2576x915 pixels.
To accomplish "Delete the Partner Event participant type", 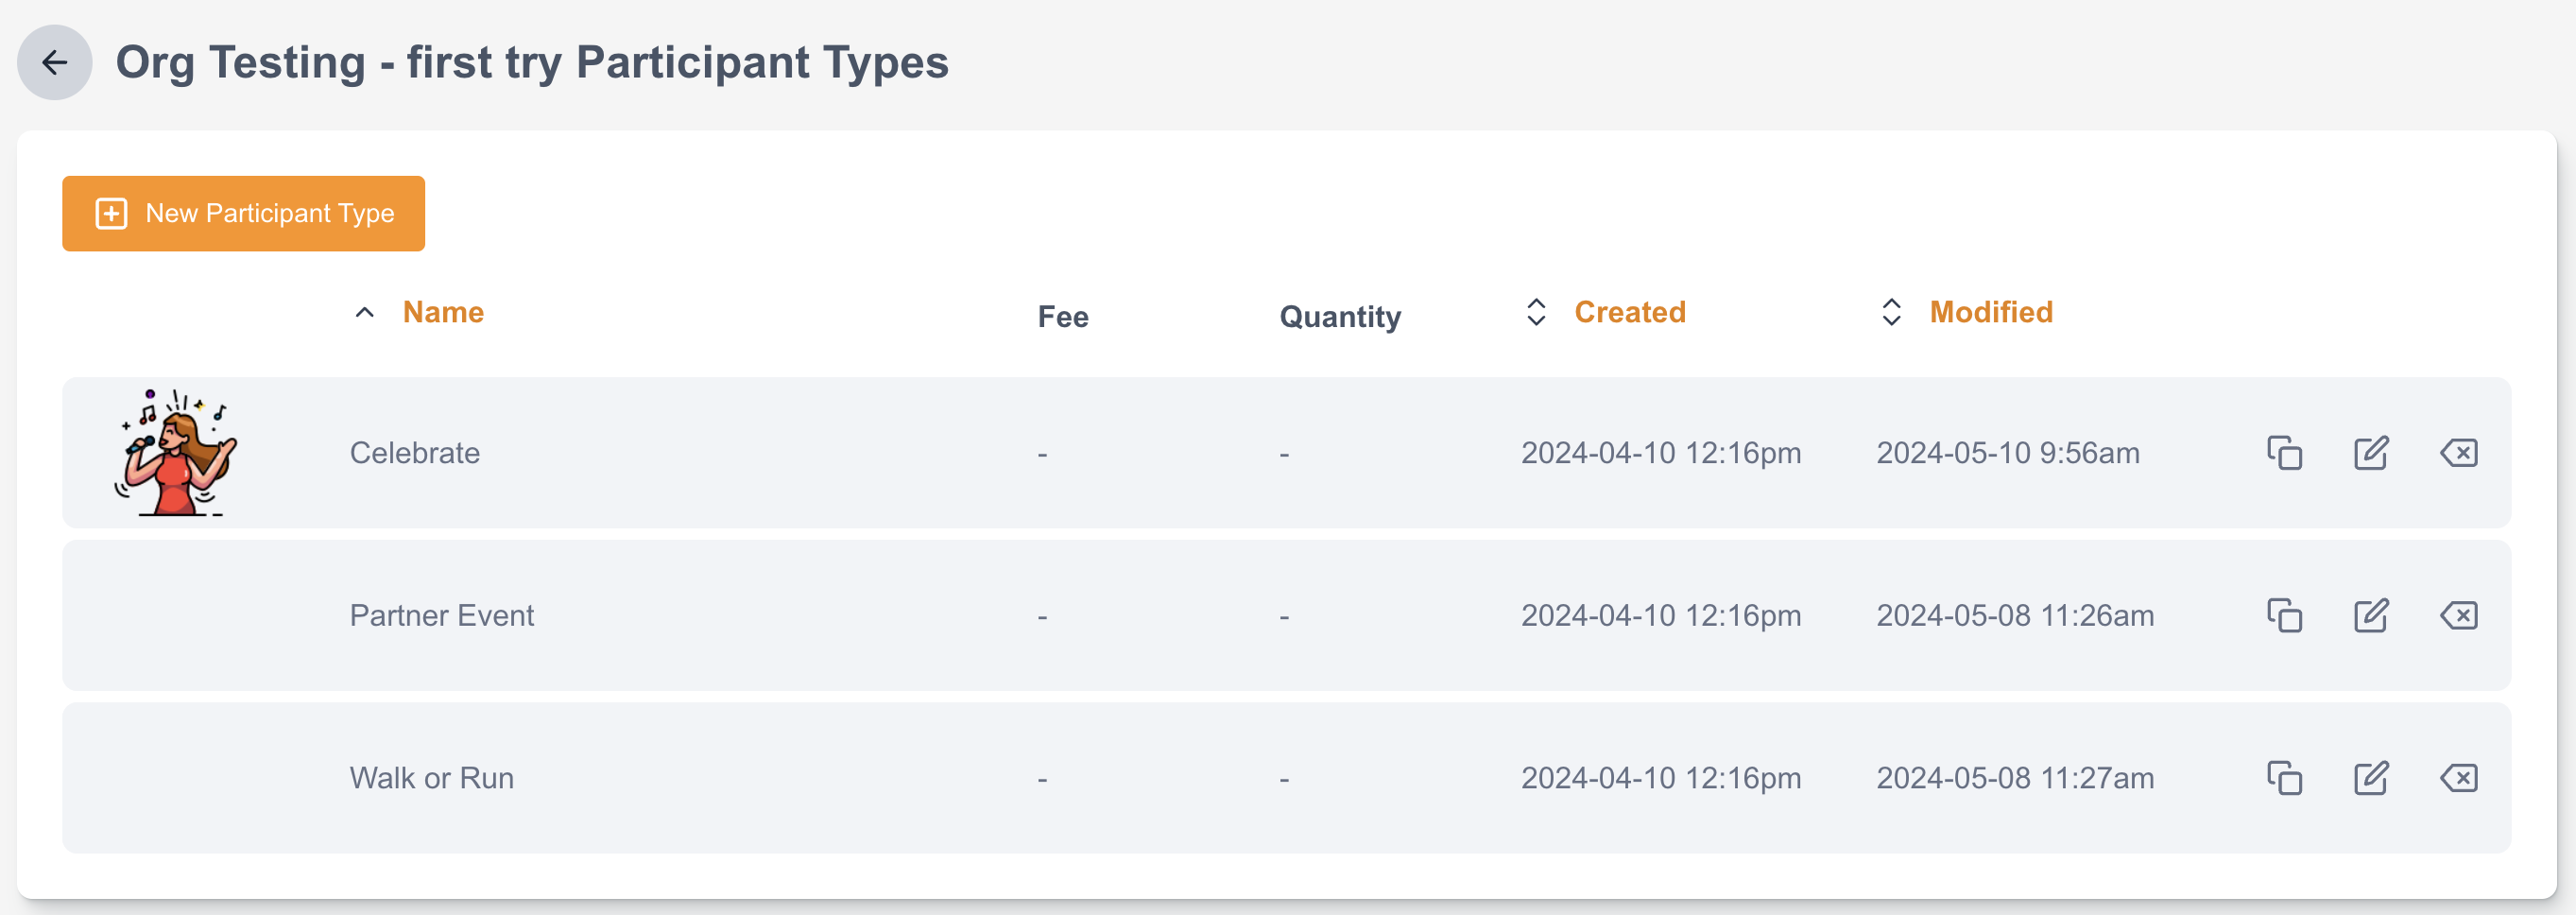I will tap(2458, 615).
